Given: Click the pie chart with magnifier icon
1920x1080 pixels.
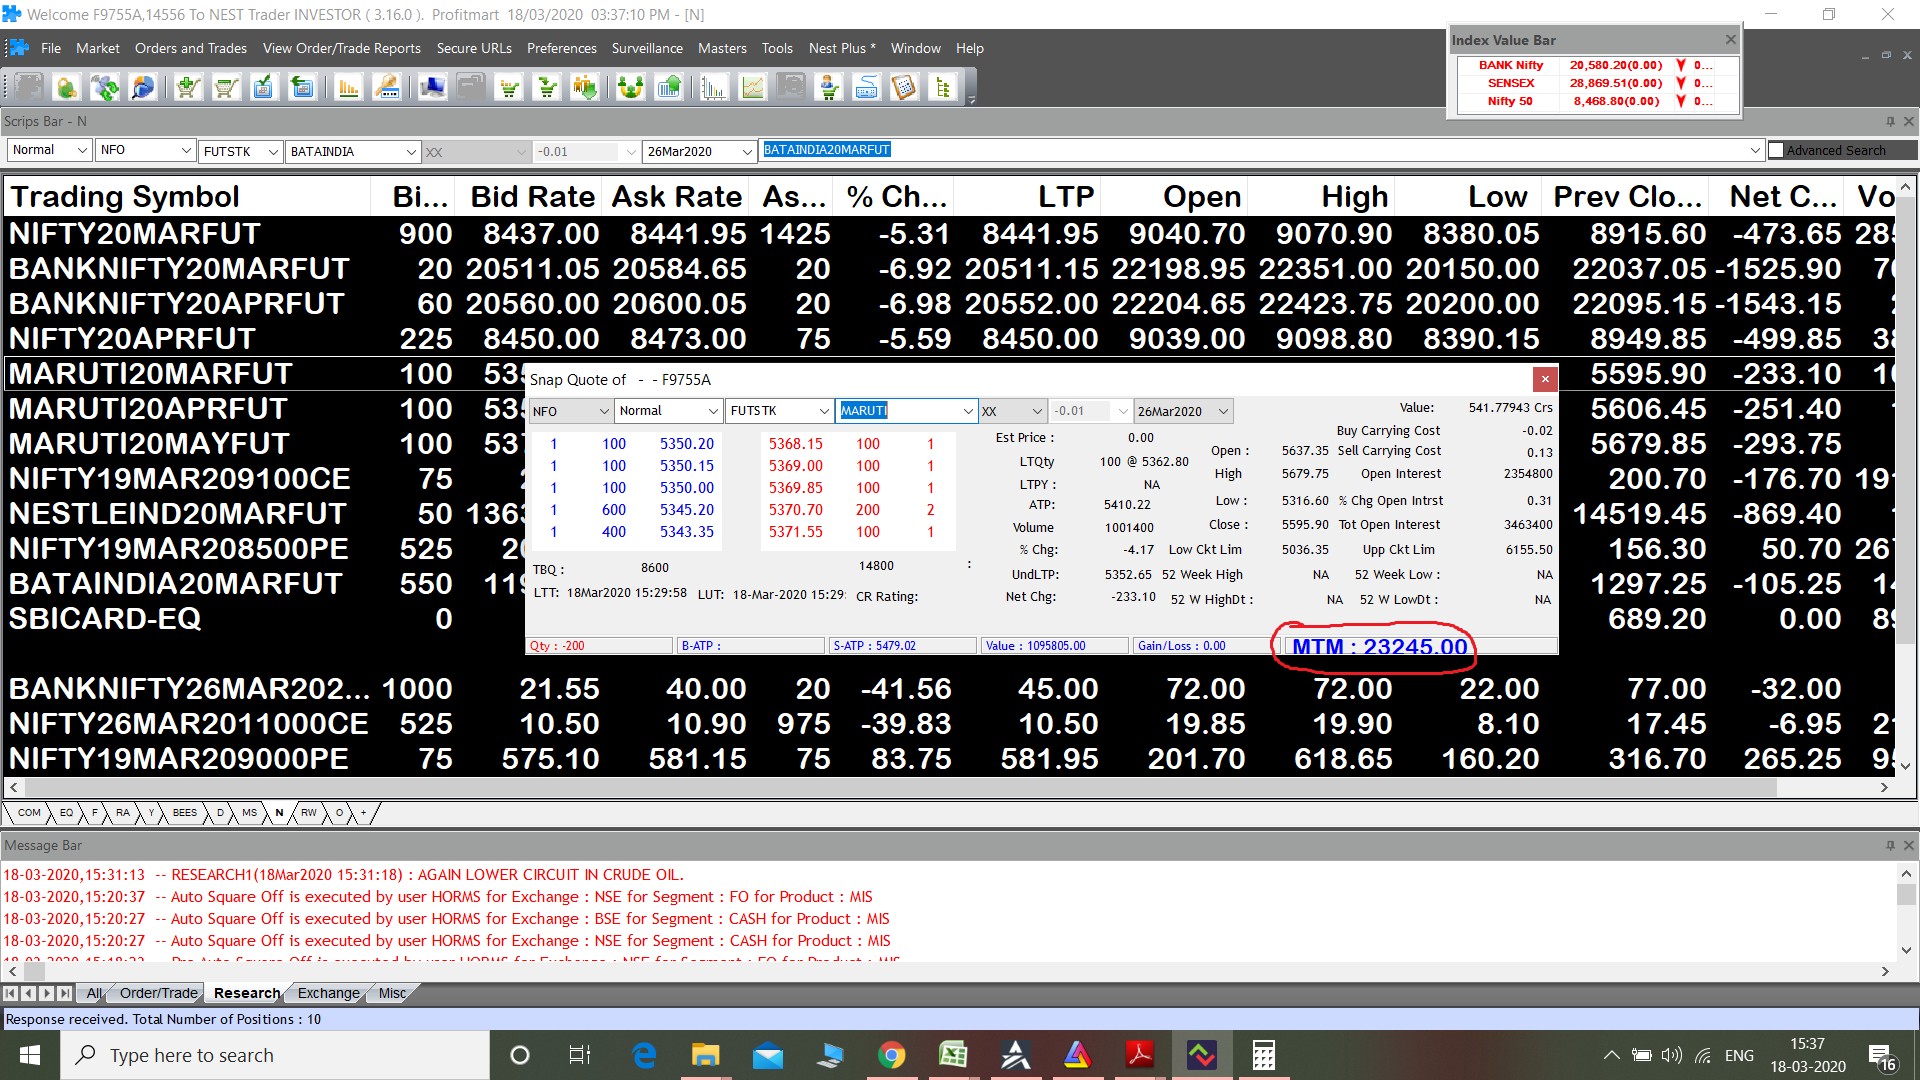Looking at the screenshot, I should pos(143,88).
